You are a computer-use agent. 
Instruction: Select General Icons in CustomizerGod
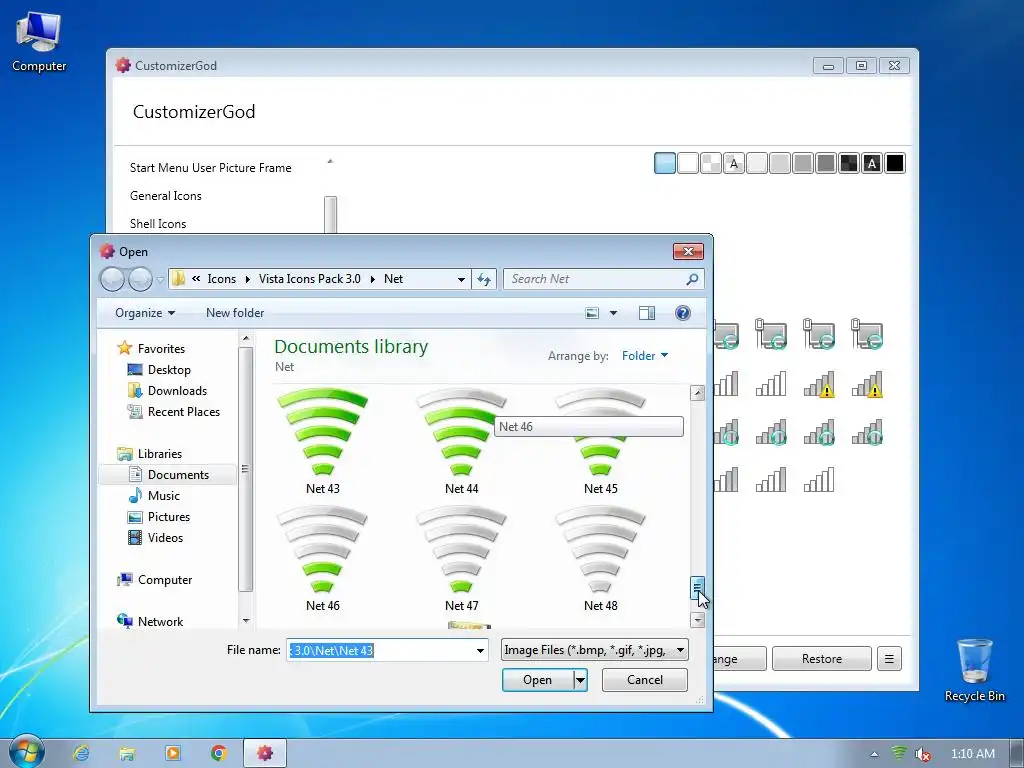[x=166, y=196]
